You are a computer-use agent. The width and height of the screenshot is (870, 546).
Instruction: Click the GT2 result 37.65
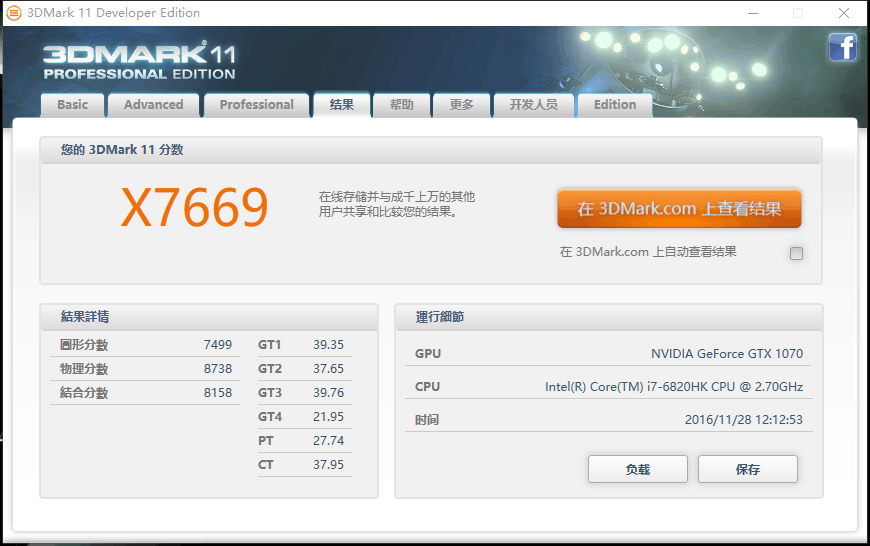tap(328, 368)
